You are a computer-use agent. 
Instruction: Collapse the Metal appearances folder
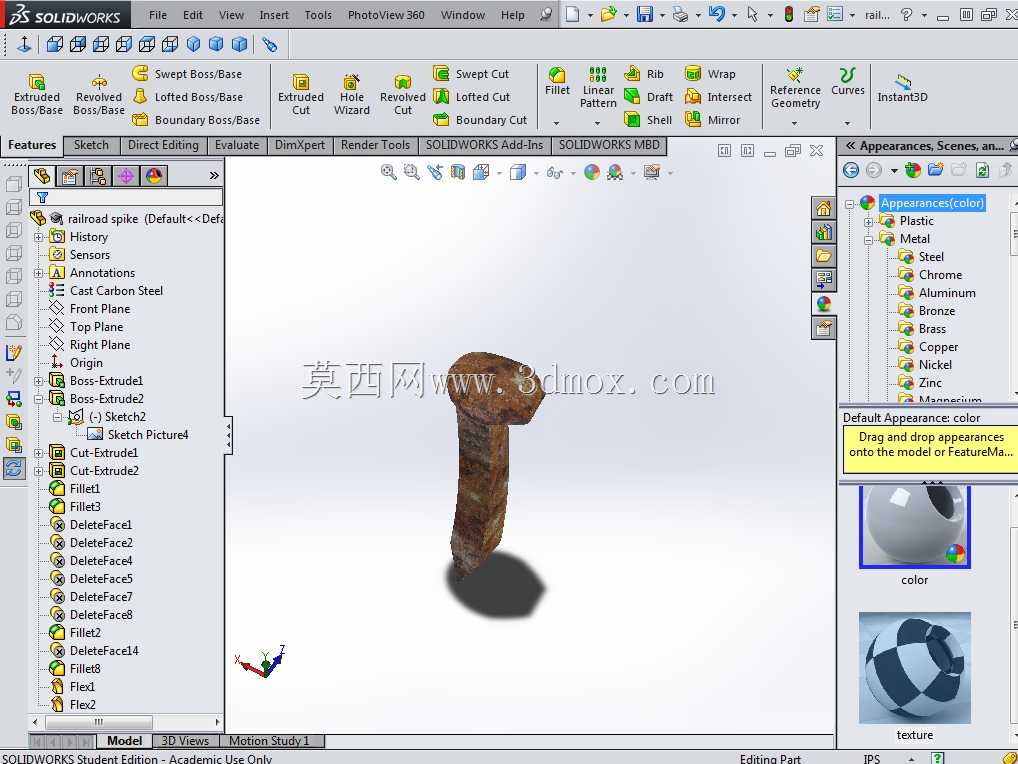868,240
